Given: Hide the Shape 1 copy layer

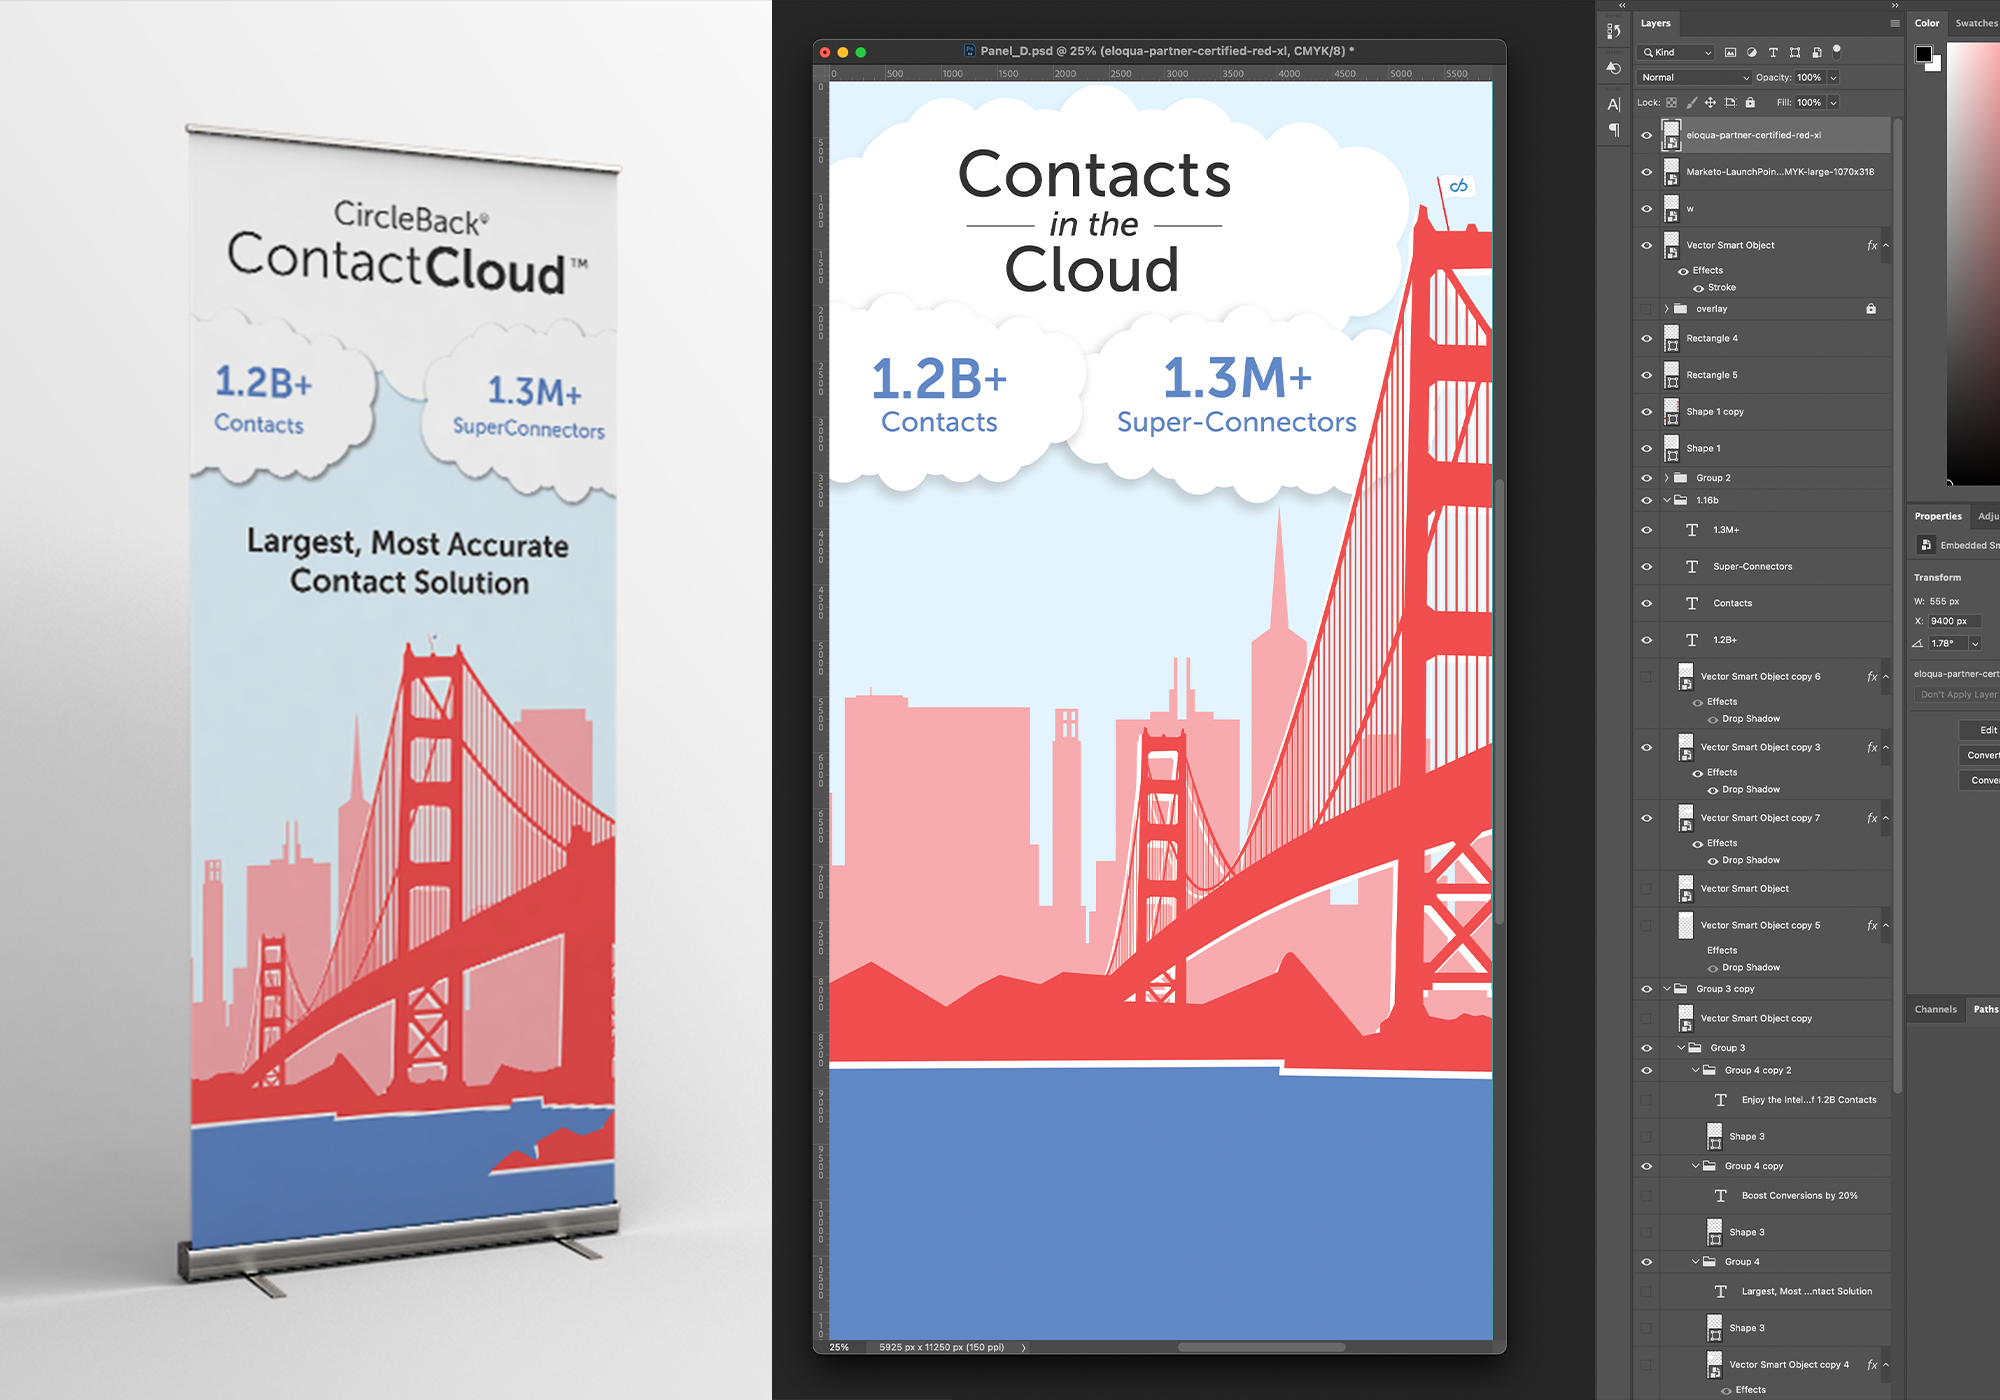Looking at the screenshot, I should [1646, 412].
